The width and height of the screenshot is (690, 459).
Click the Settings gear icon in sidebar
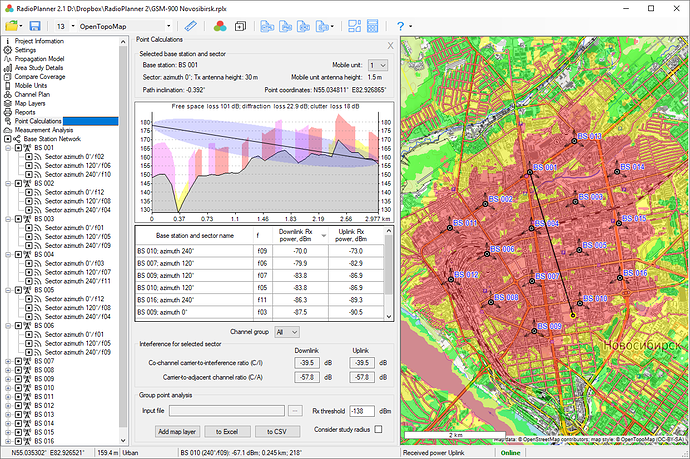(7, 50)
